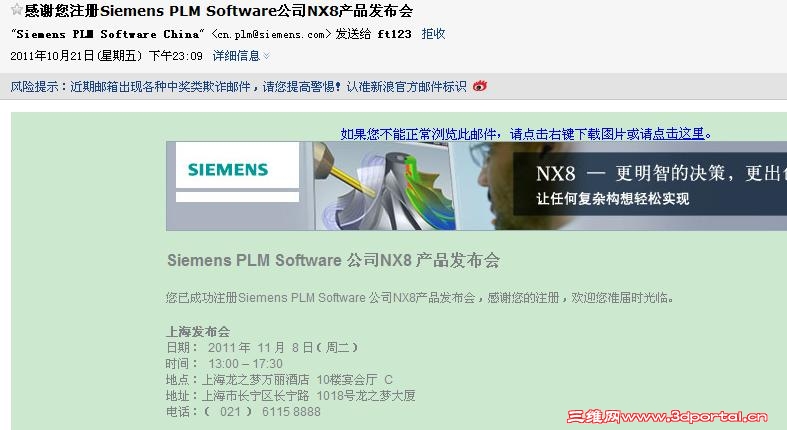The width and height of the screenshot is (787, 430).
Task: Click the email date 2011年10月21日
Action: (x=52, y=56)
